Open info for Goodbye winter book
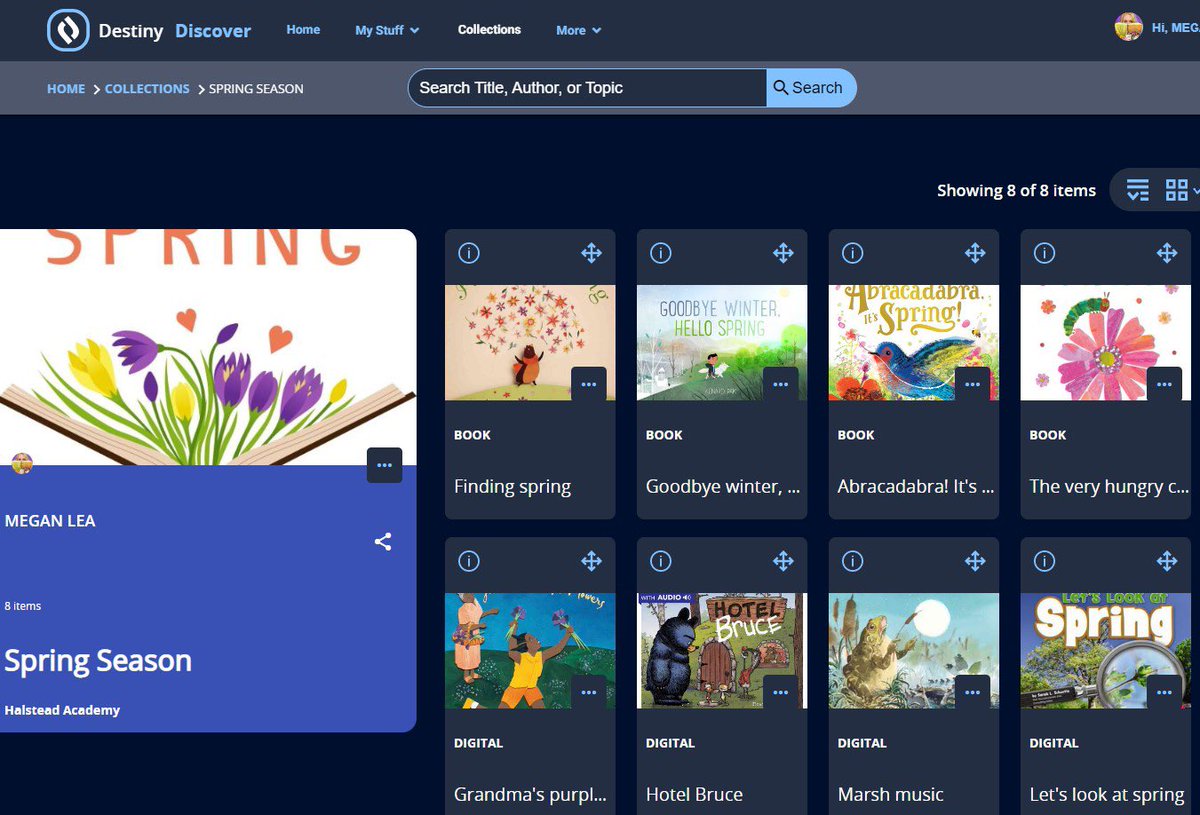This screenshot has width=1200, height=815. 660,253
